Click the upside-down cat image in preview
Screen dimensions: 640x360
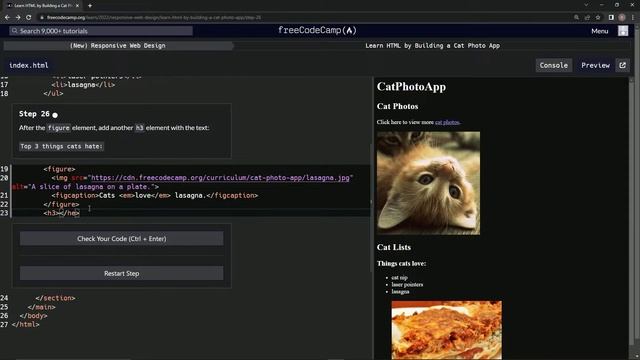(428, 183)
